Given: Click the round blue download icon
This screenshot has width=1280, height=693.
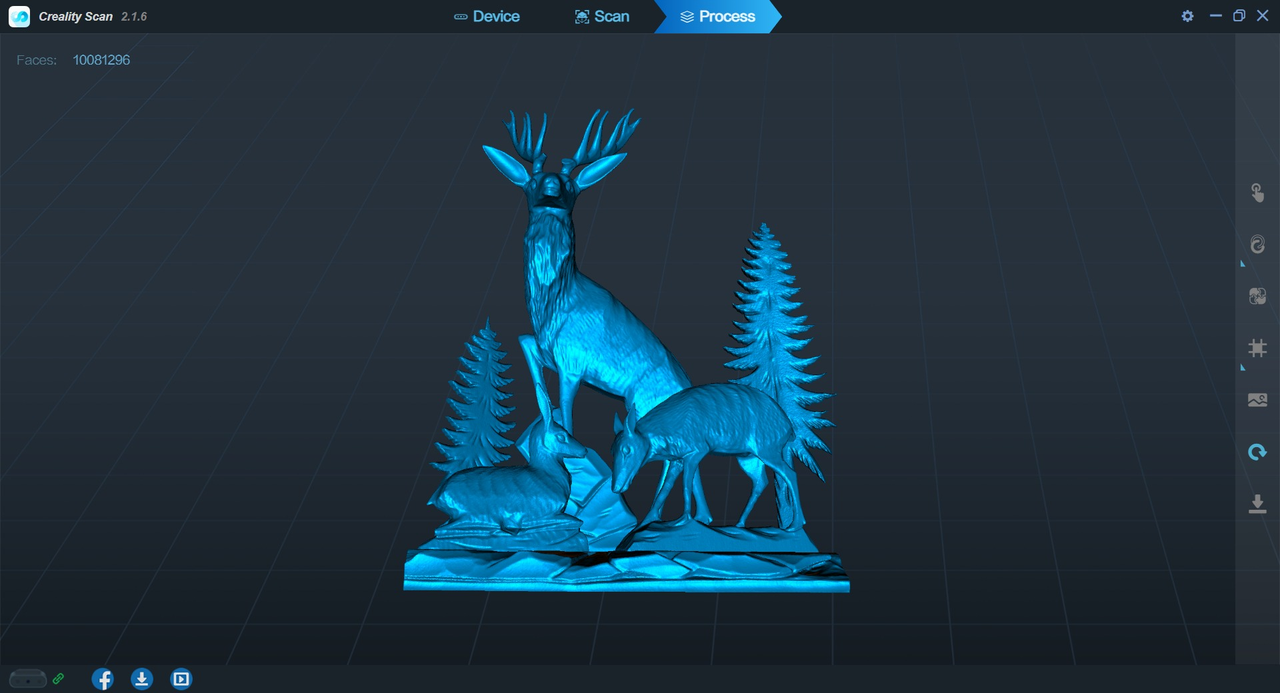Looking at the screenshot, I should point(142,679).
